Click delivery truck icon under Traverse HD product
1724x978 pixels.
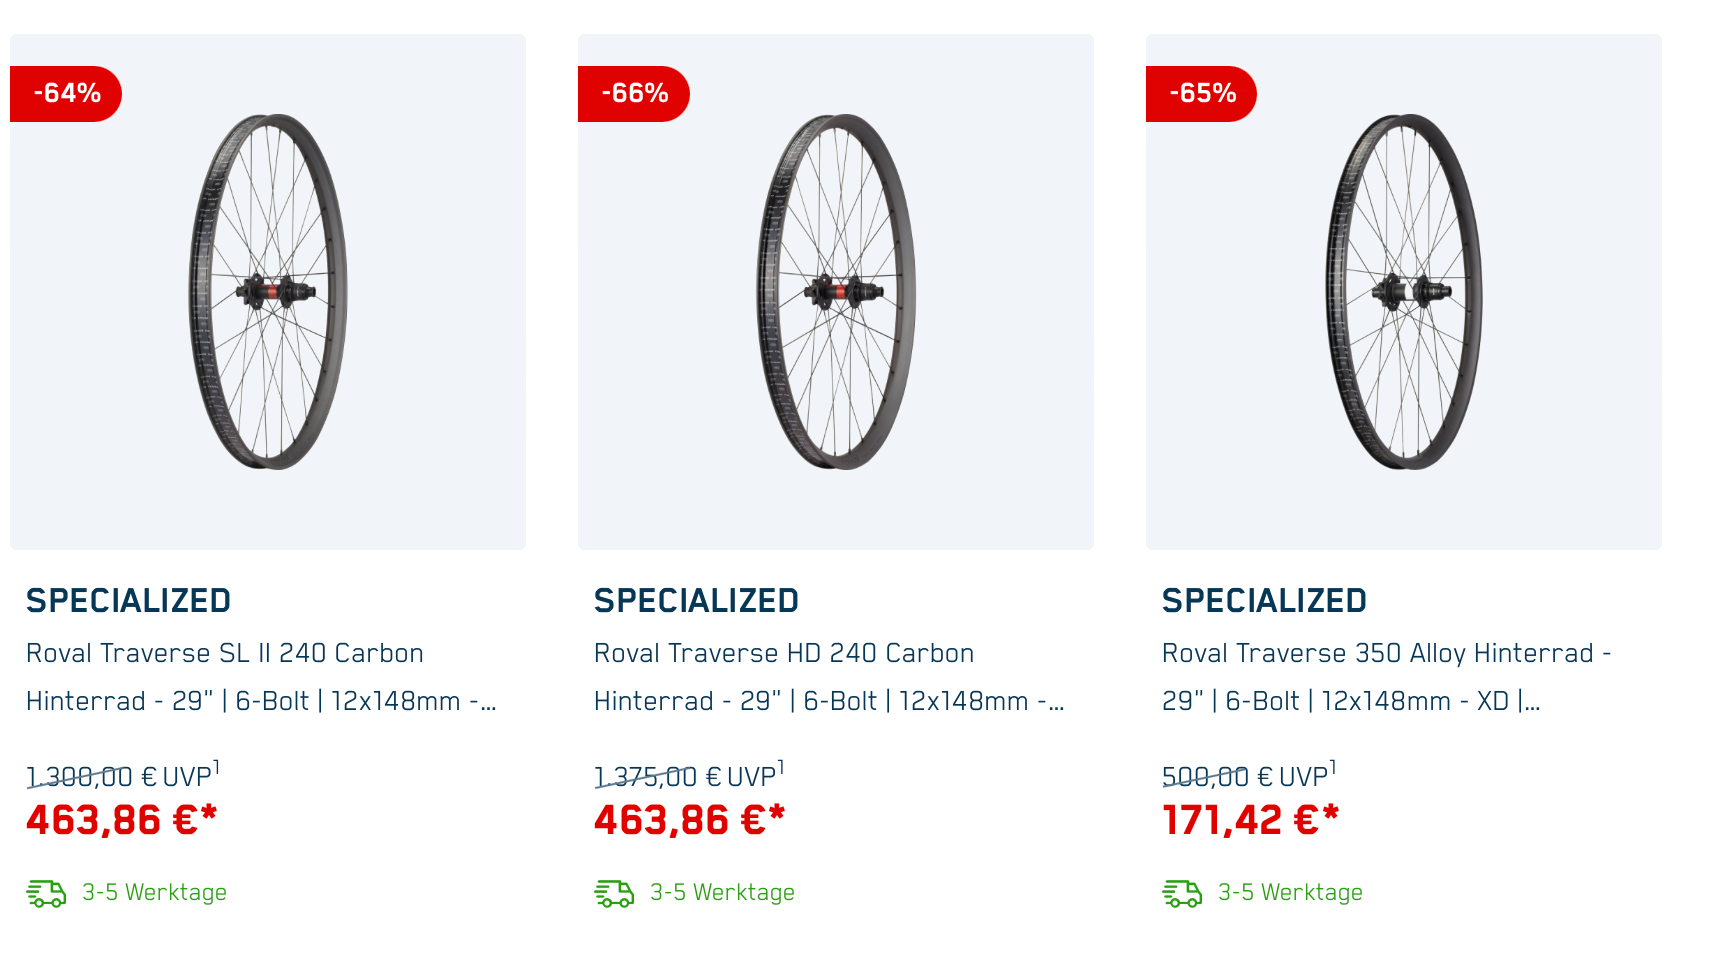click(x=614, y=893)
